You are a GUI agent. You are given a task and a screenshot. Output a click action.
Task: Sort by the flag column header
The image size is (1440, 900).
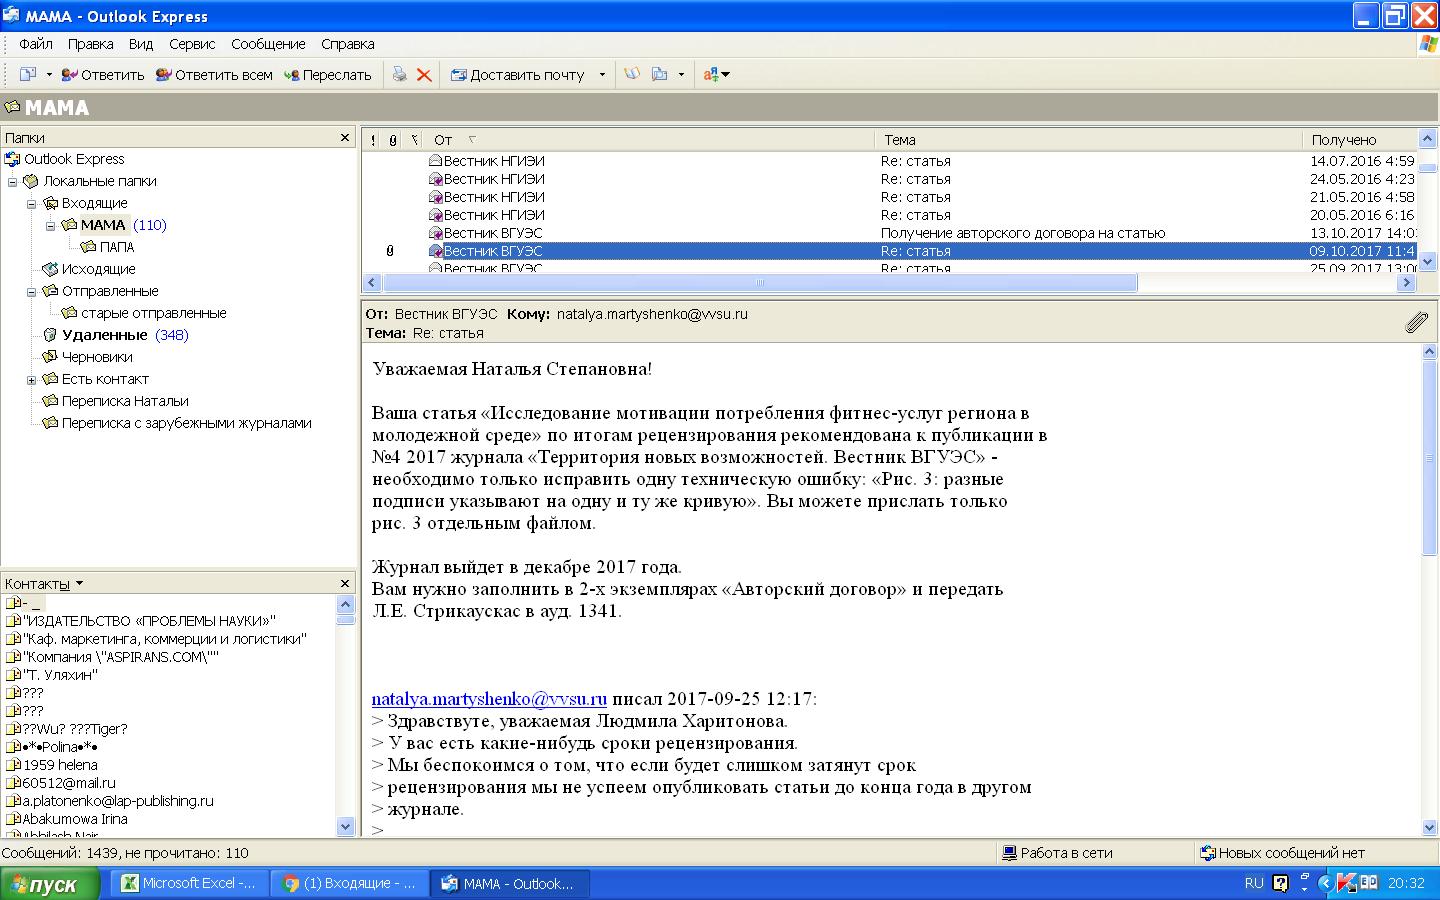(x=413, y=140)
